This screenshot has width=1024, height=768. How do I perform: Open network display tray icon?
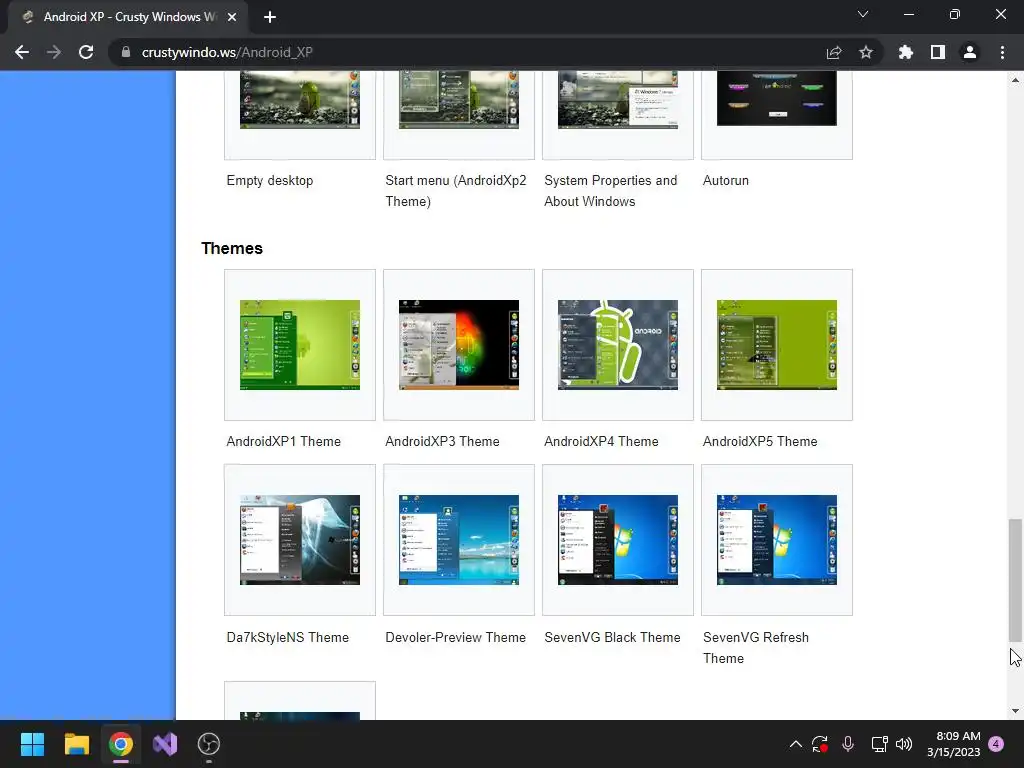(x=879, y=744)
